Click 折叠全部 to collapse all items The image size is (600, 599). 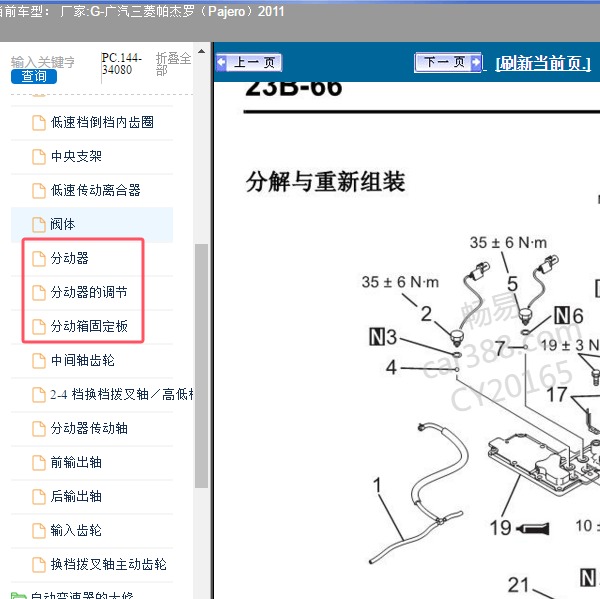pyautogui.click(x=173, y=64)
